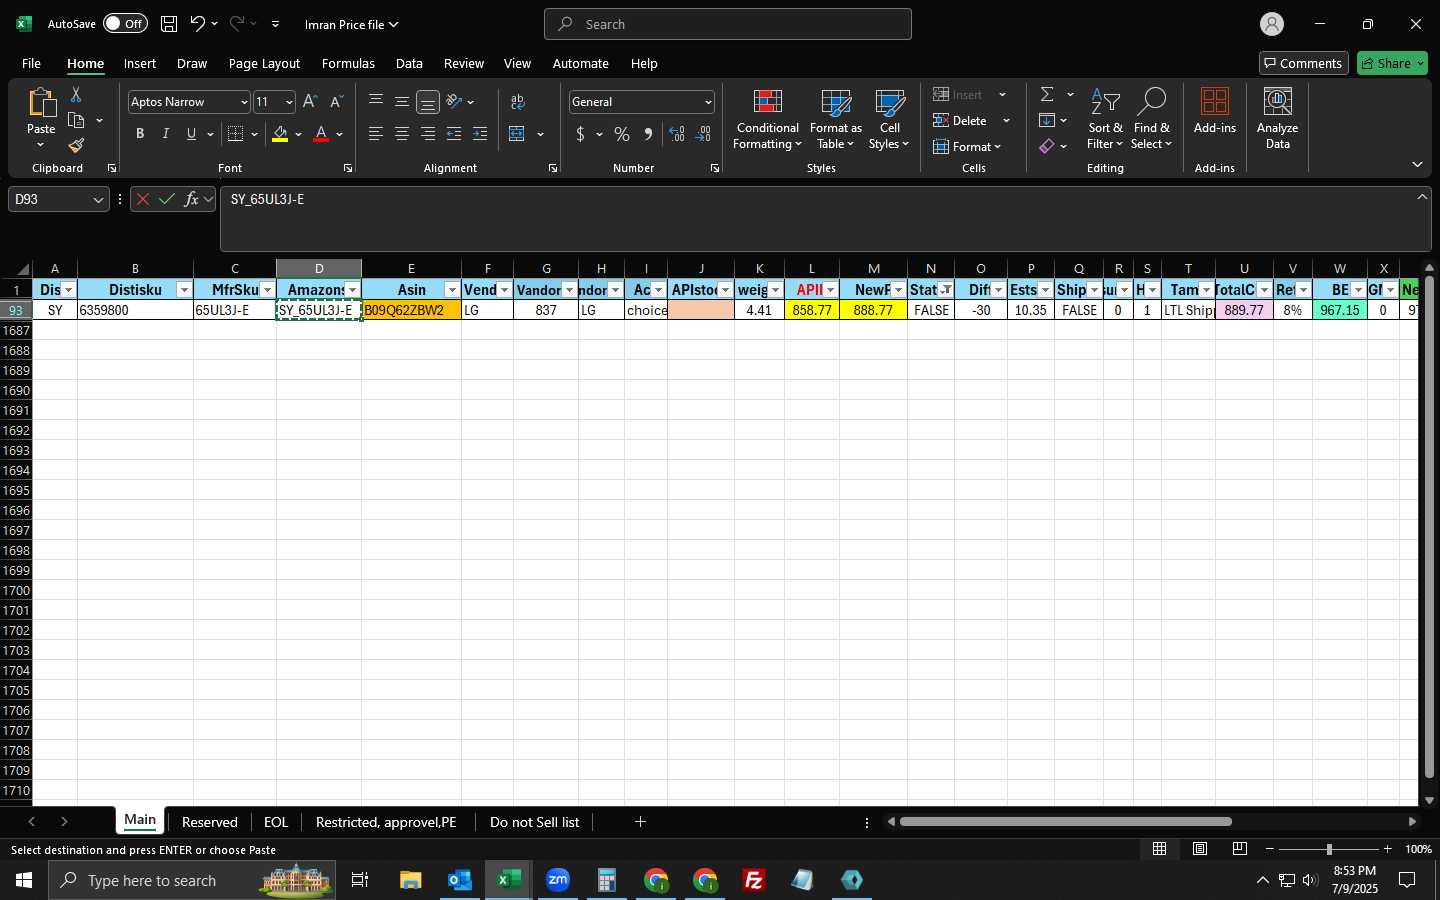Open Asin column filter dropdown

coord(451,290)
